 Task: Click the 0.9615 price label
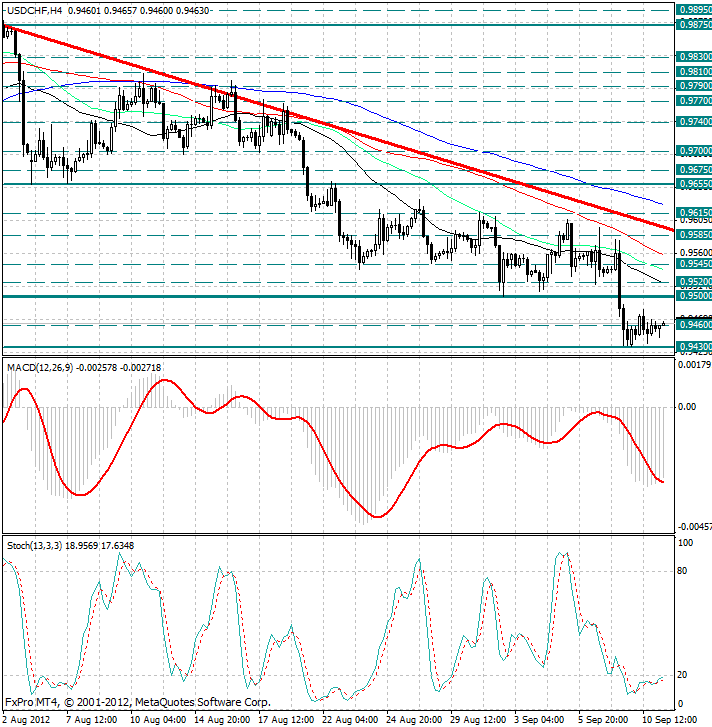click(x=693, y=212)
